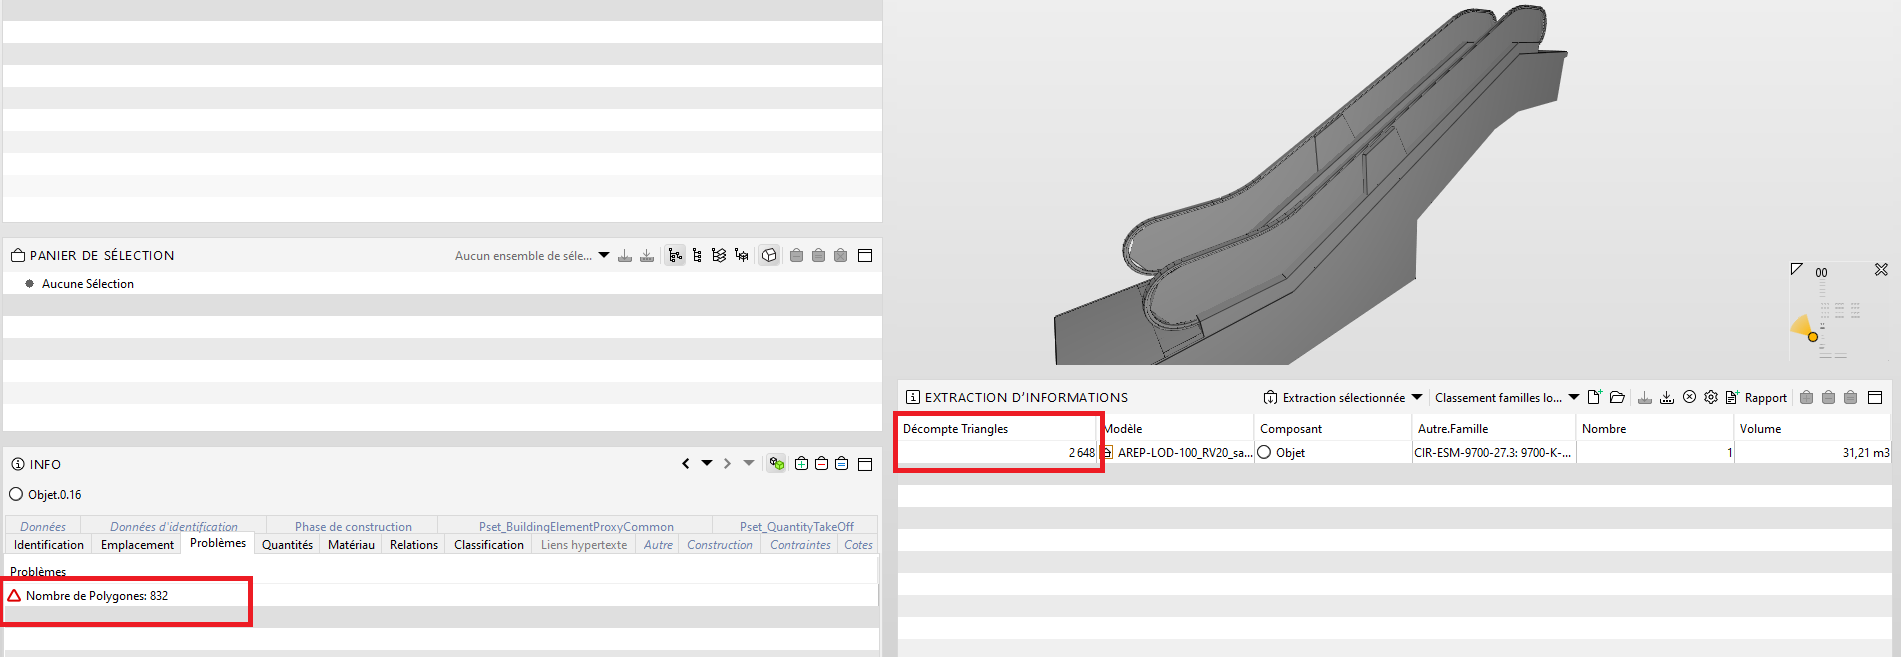1901x657 pixels.
Task: Go forward to next object in Info panel
Action: click(x=727, y=464)
